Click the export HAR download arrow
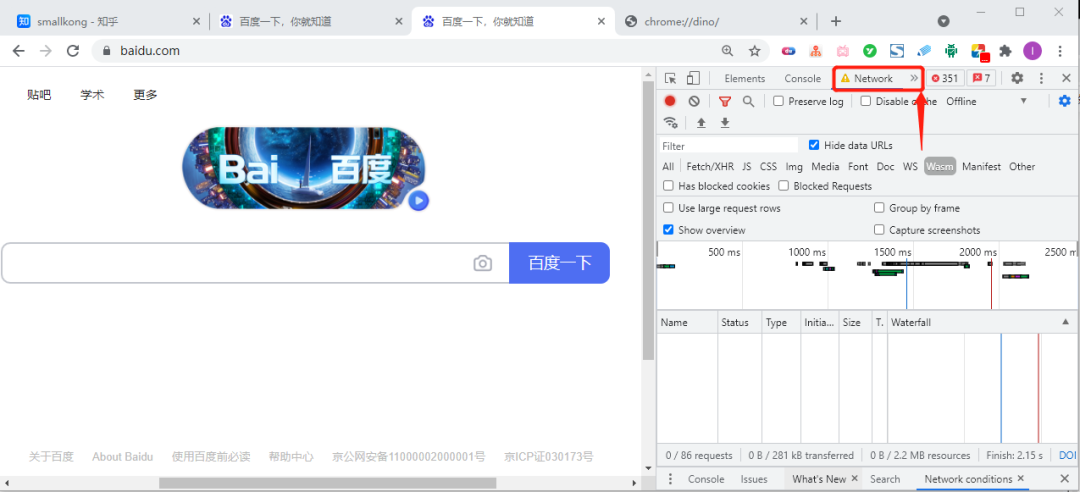Screen dimensions: 1080x492 pyautogui.click(x=725, y=123)
